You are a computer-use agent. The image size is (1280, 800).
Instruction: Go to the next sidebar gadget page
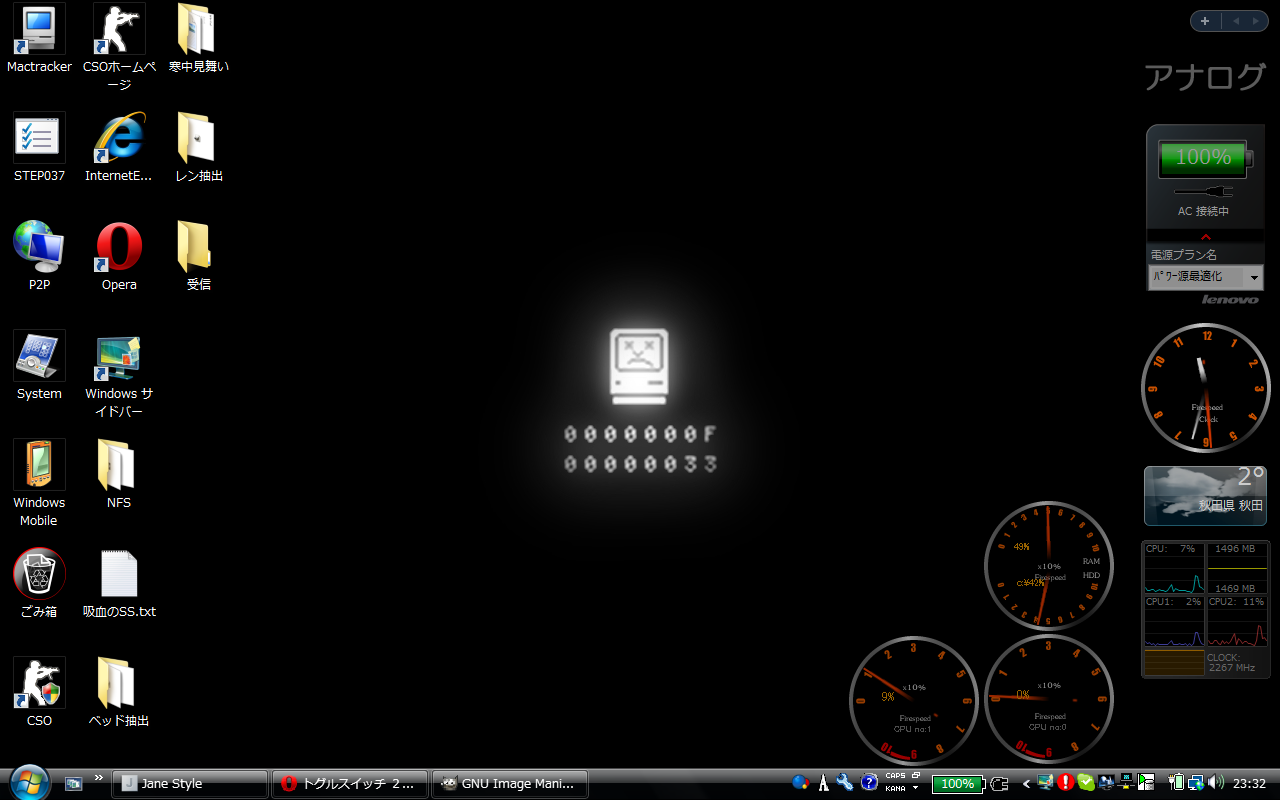click(1257, 21)
